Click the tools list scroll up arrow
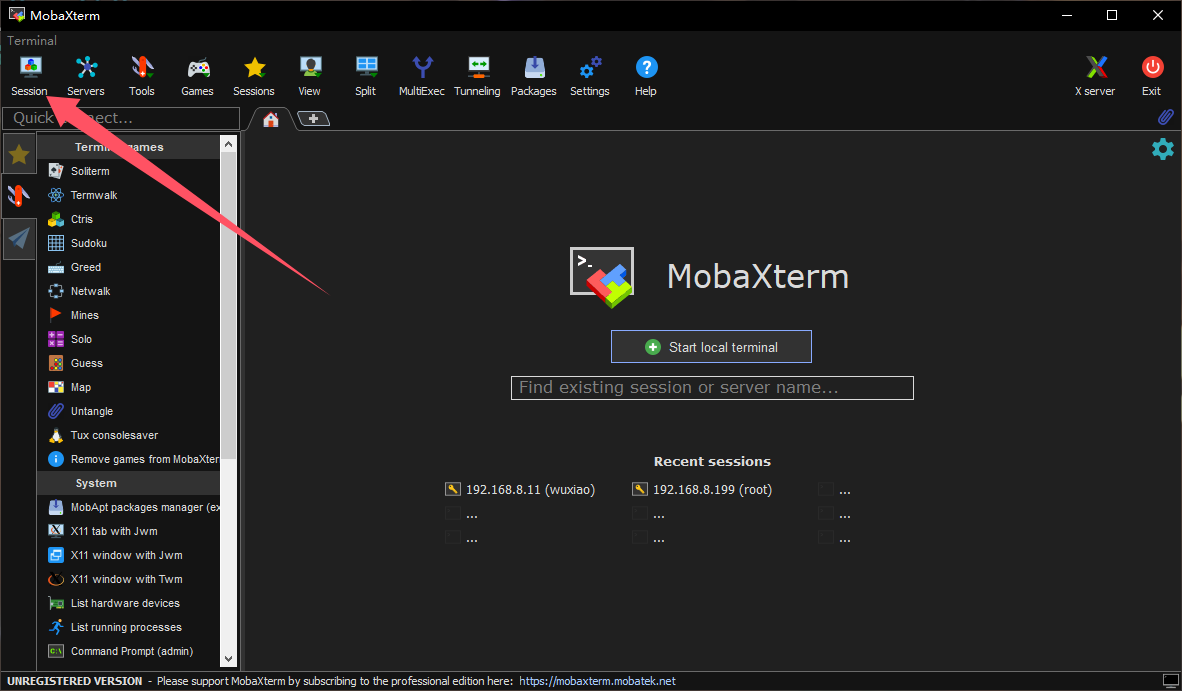 tap(228, 144)
